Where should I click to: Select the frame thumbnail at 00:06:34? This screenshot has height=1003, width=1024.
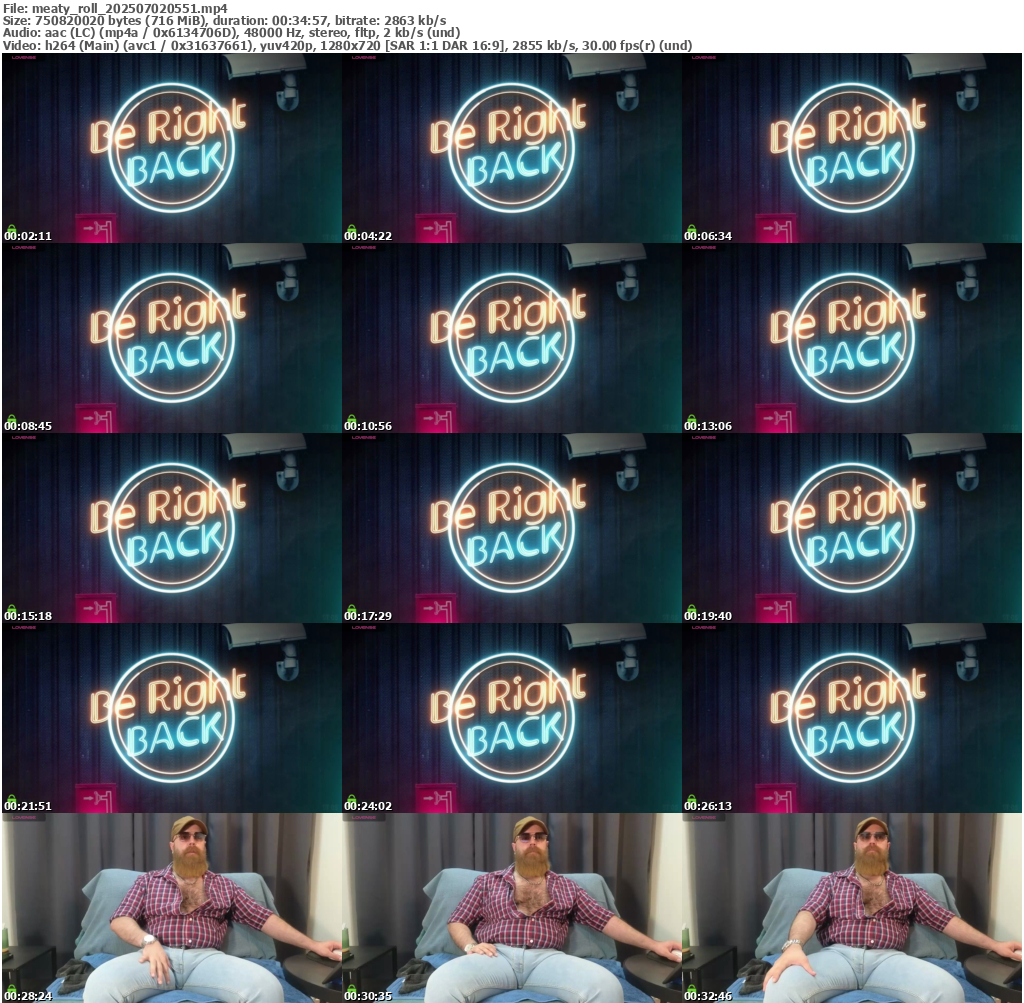[x=852, y=148]
